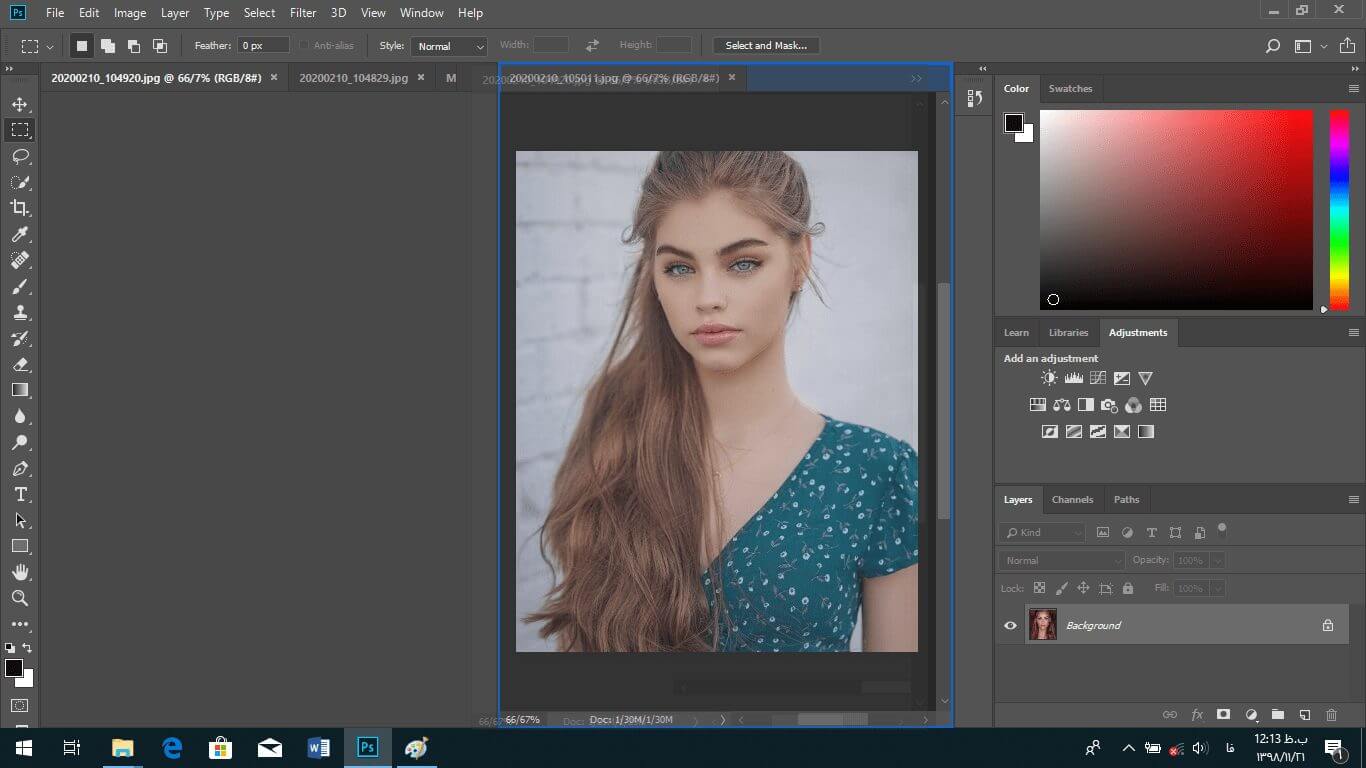Click the Feather input field
The image size is (1366, 768).
tap(263, 46)
